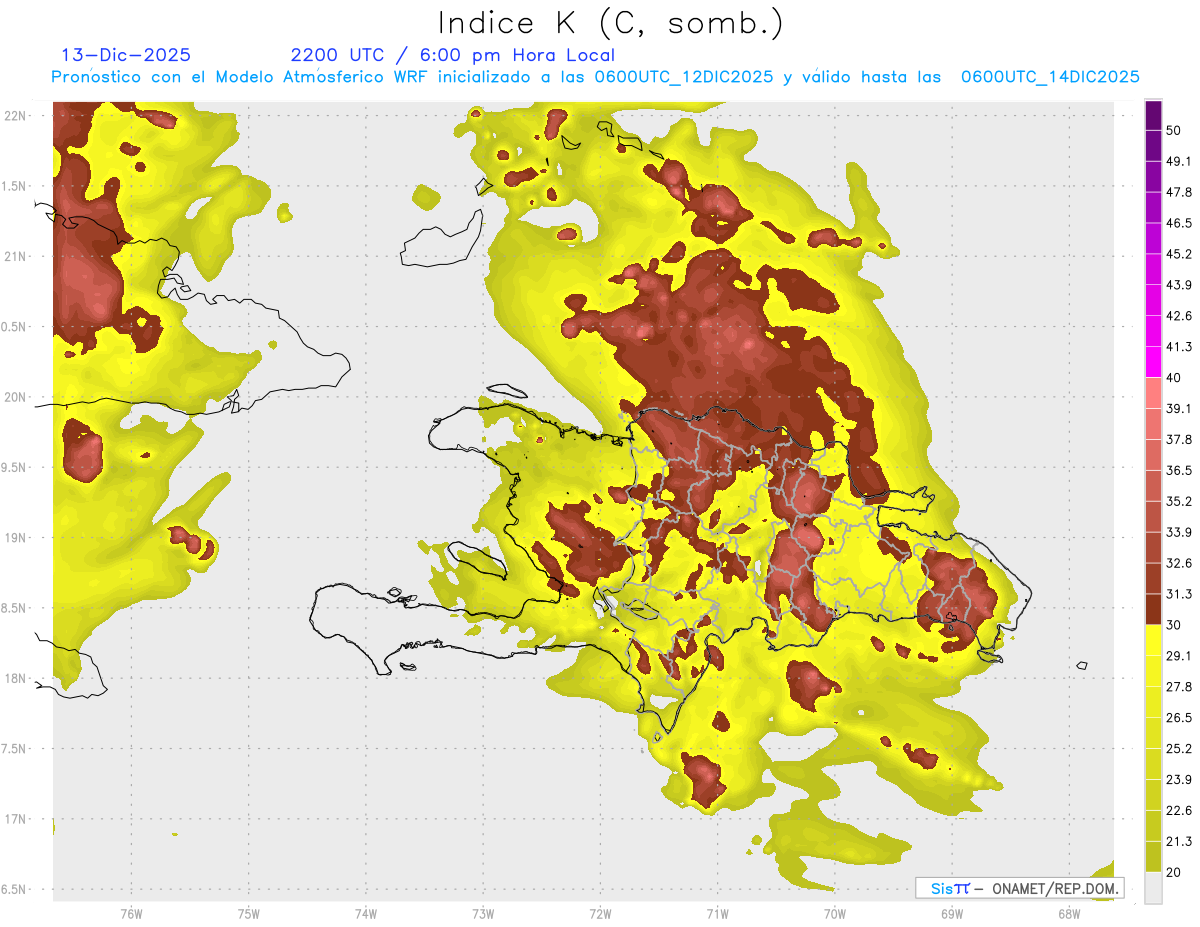Click the colorbar value "31.3"

(1180, 594)
